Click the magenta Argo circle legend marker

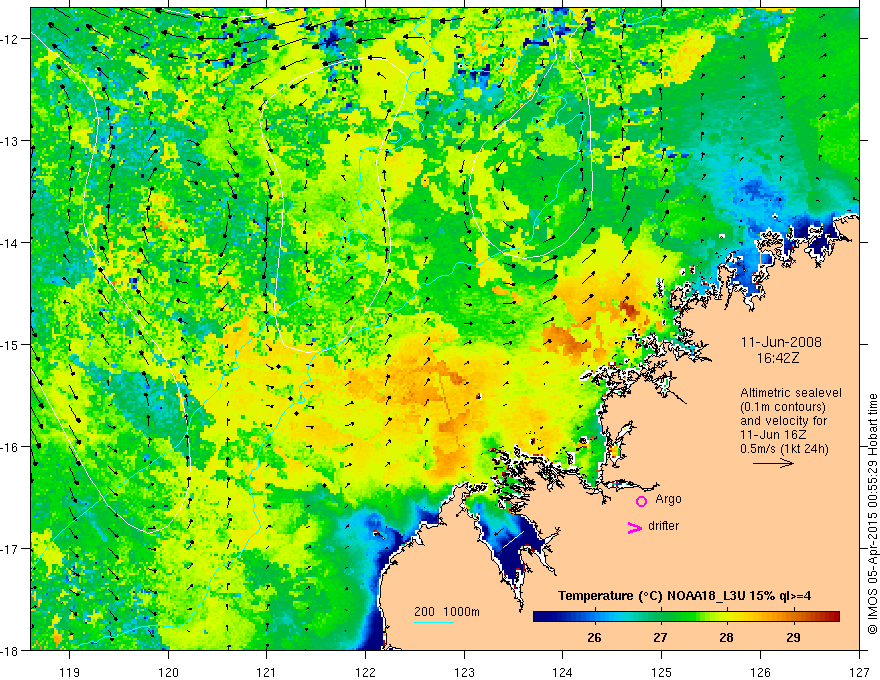(x=641, y=501)
